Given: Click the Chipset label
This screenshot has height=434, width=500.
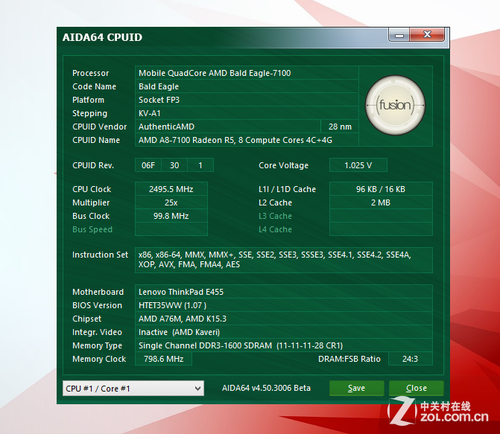Looking at the screenshot, I should coord(87,319).
